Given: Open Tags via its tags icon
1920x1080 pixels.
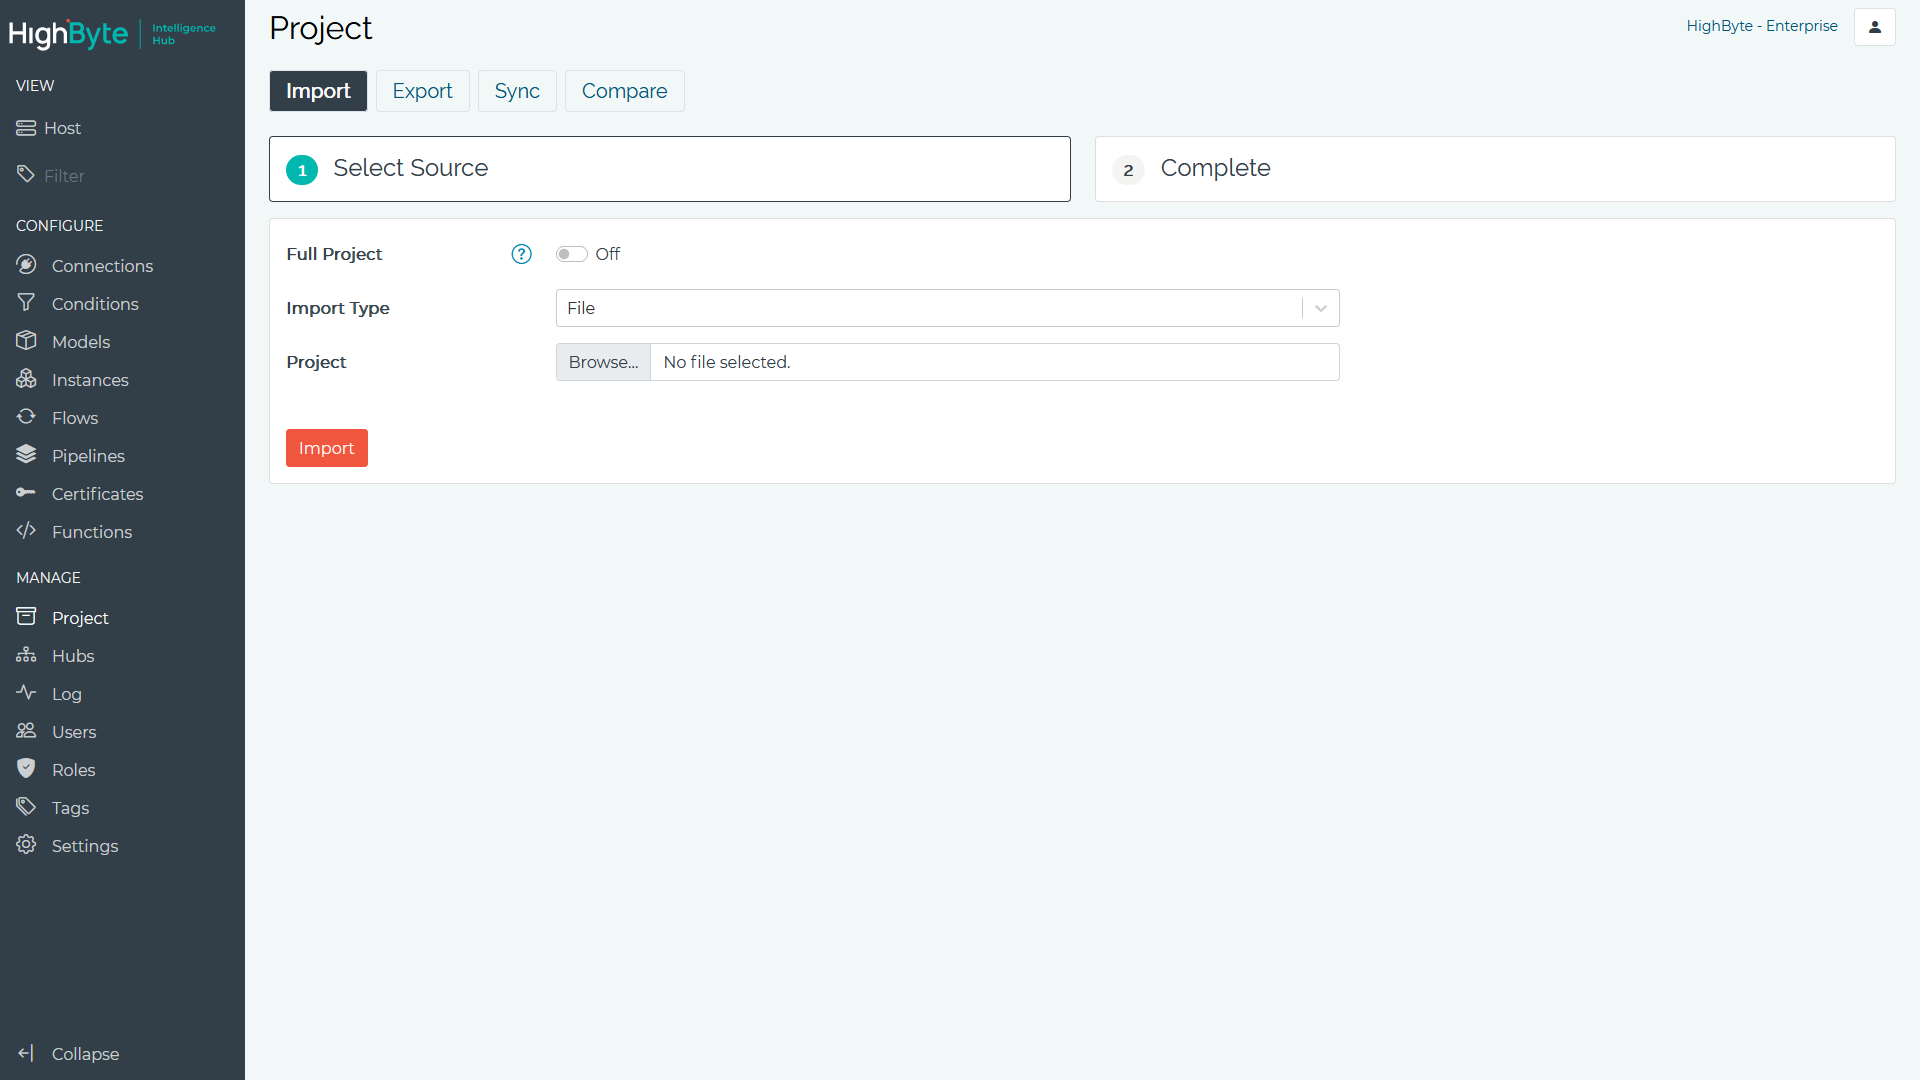Looking at the screenshot, I should point(26,807).
